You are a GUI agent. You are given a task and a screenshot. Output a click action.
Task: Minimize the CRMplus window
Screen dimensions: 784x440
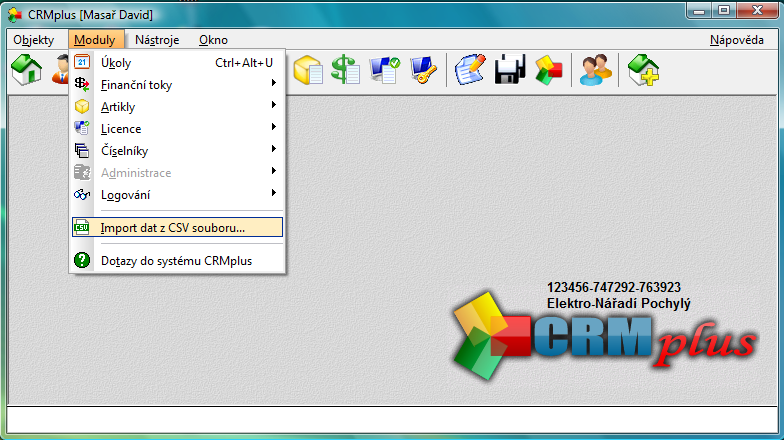700,10
